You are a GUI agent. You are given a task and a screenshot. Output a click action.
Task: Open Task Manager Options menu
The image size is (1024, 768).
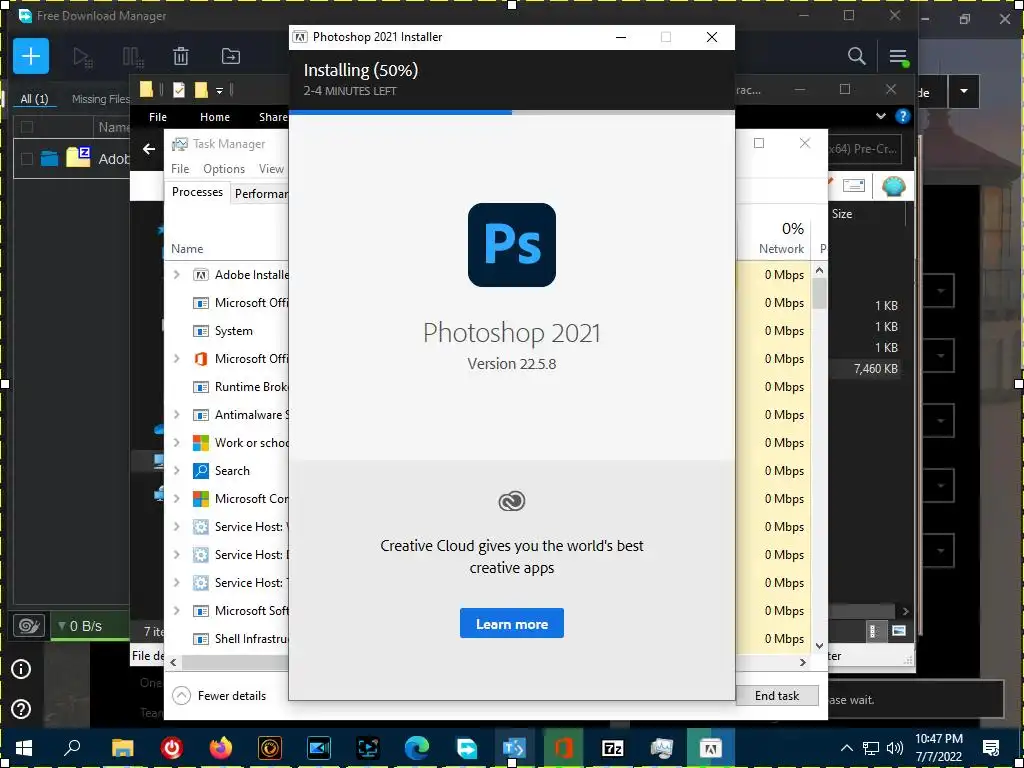click(224, 168)
